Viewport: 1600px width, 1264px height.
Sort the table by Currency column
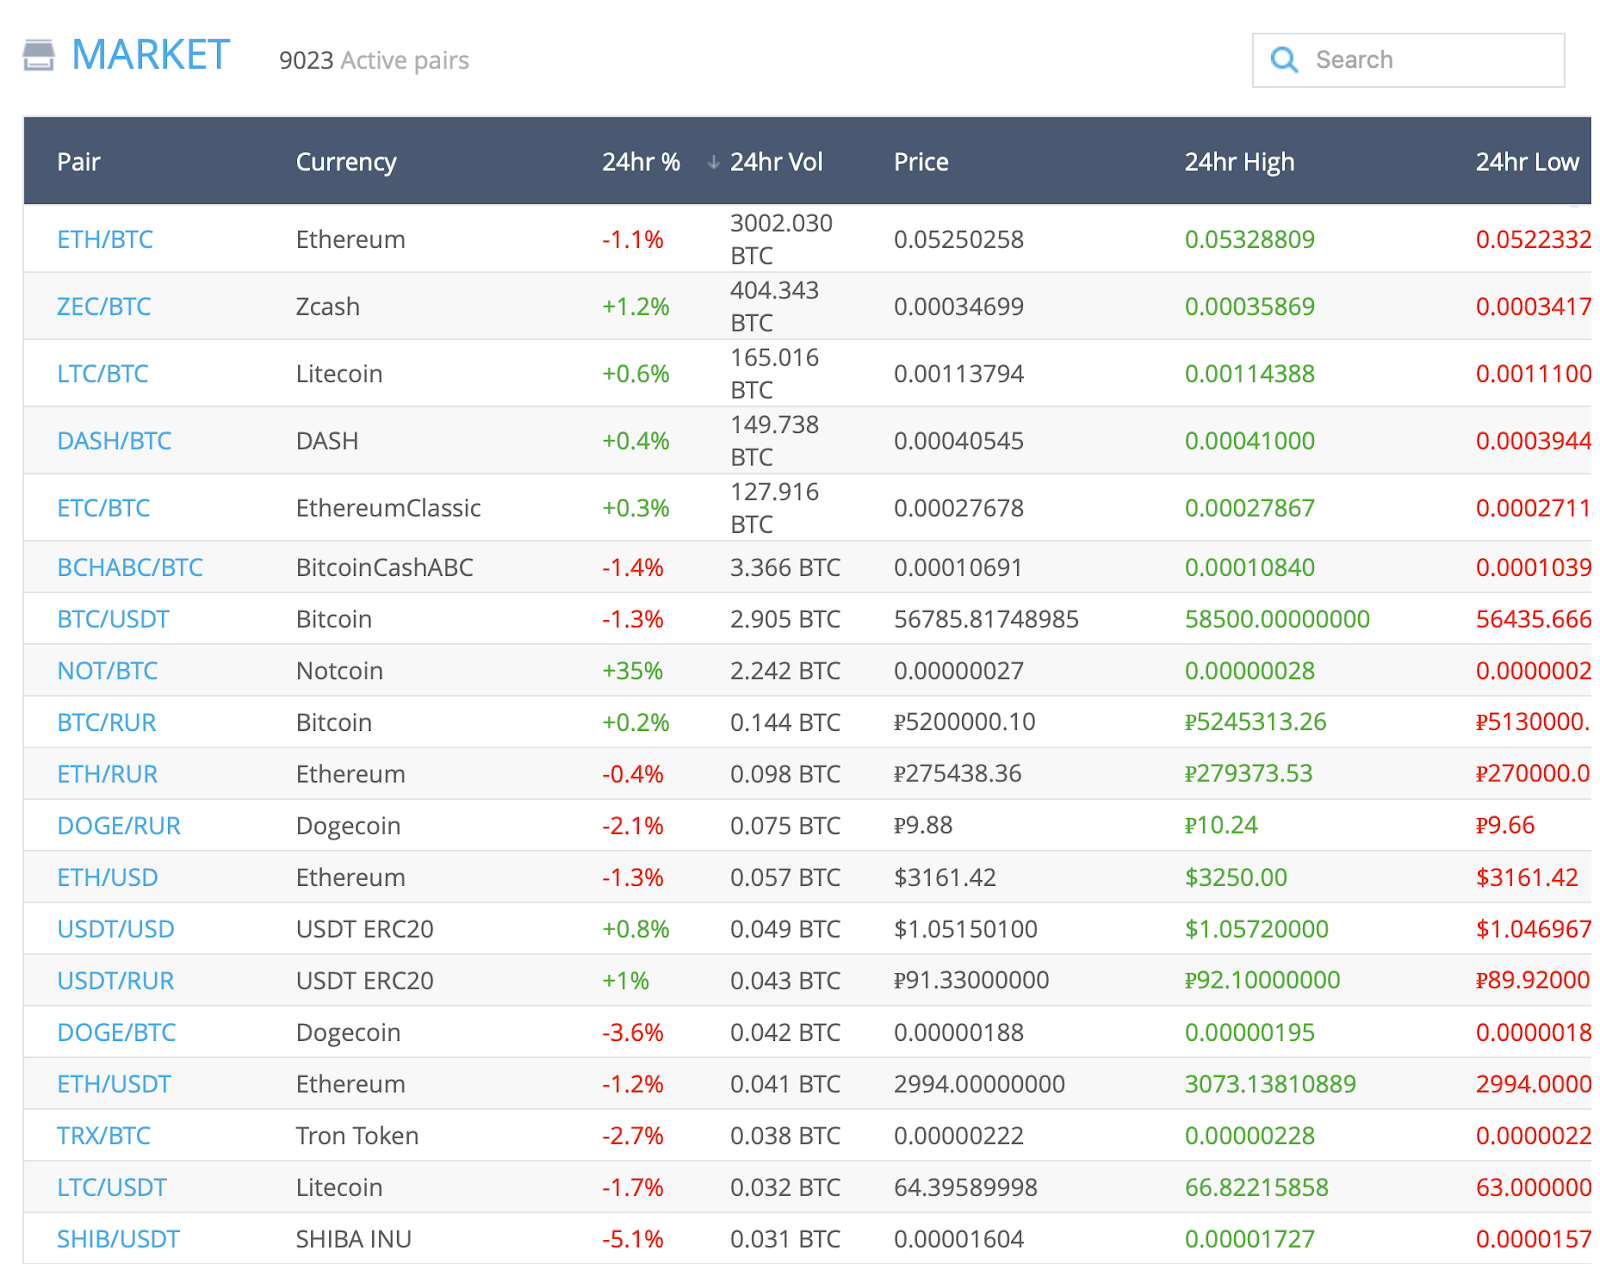pyautogui.click(x=346, y=162)
